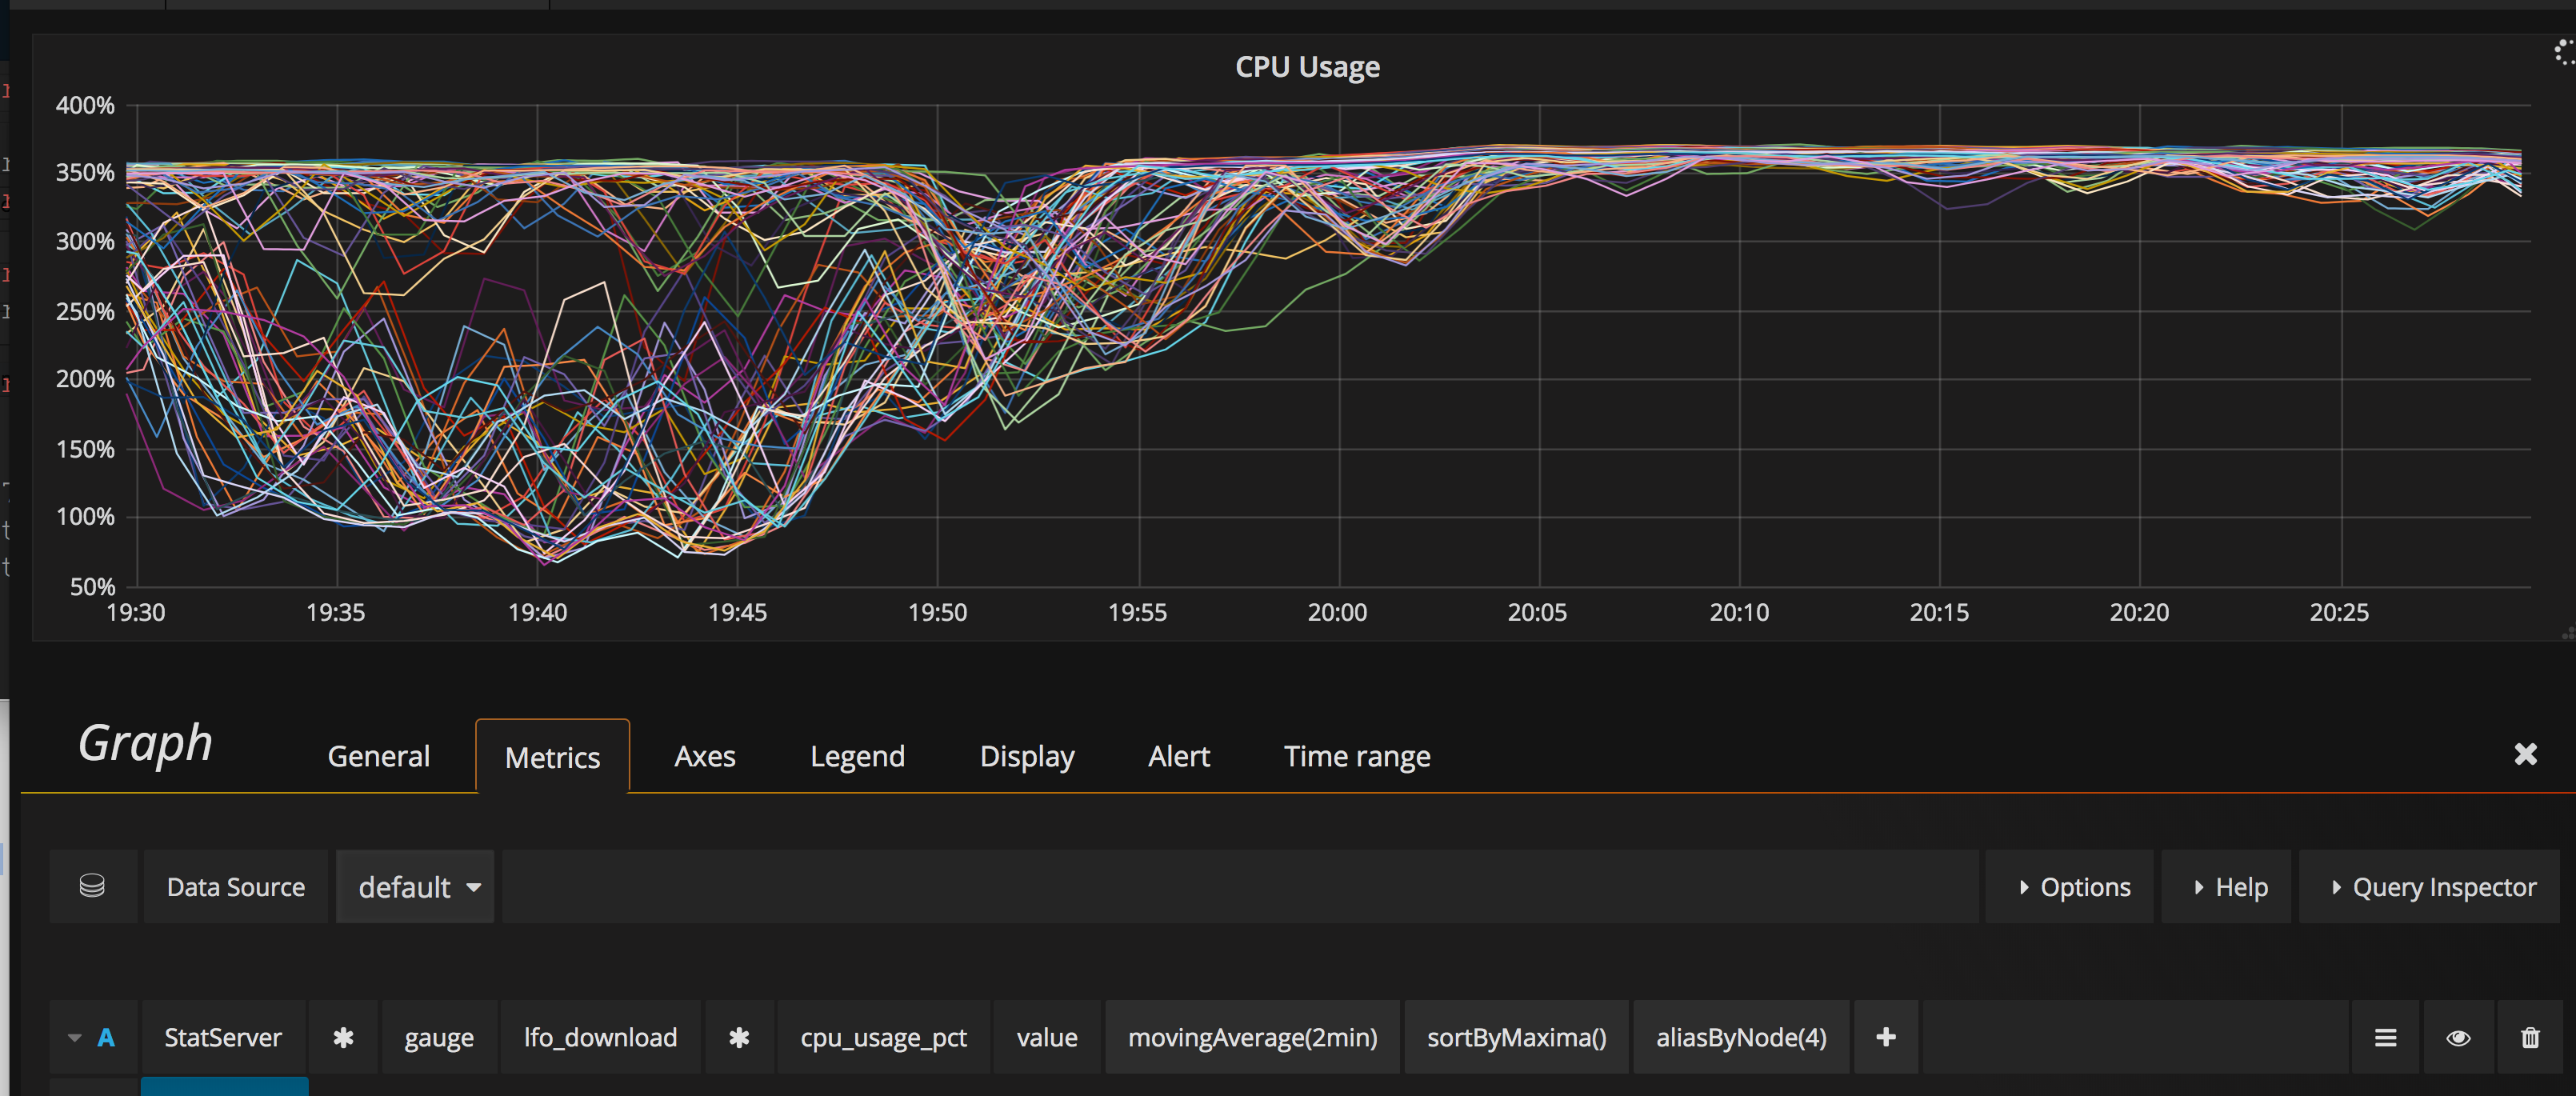Click the 20:00 time axis label

1337,611
